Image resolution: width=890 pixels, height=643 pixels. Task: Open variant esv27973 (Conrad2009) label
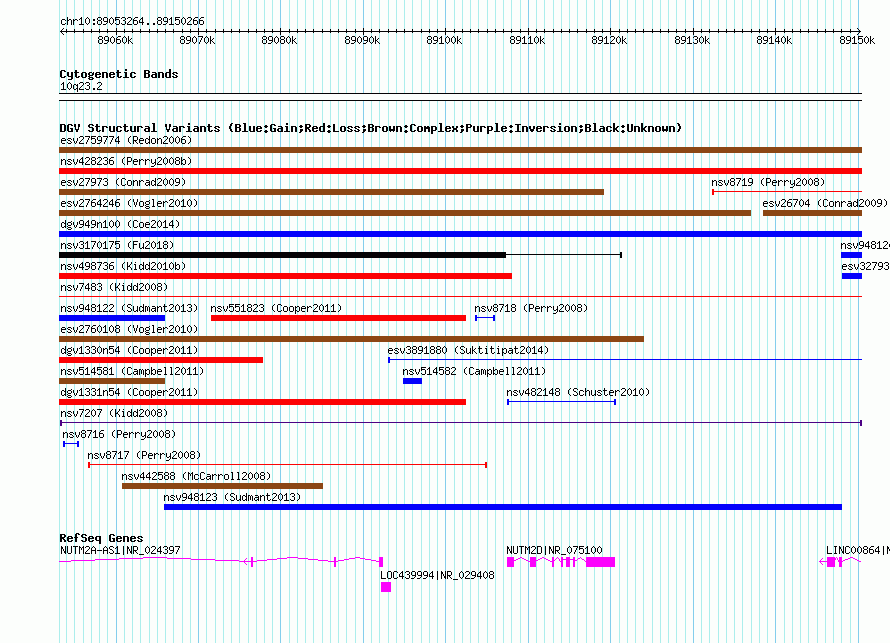pyautogui.click(x=123, y=182)
